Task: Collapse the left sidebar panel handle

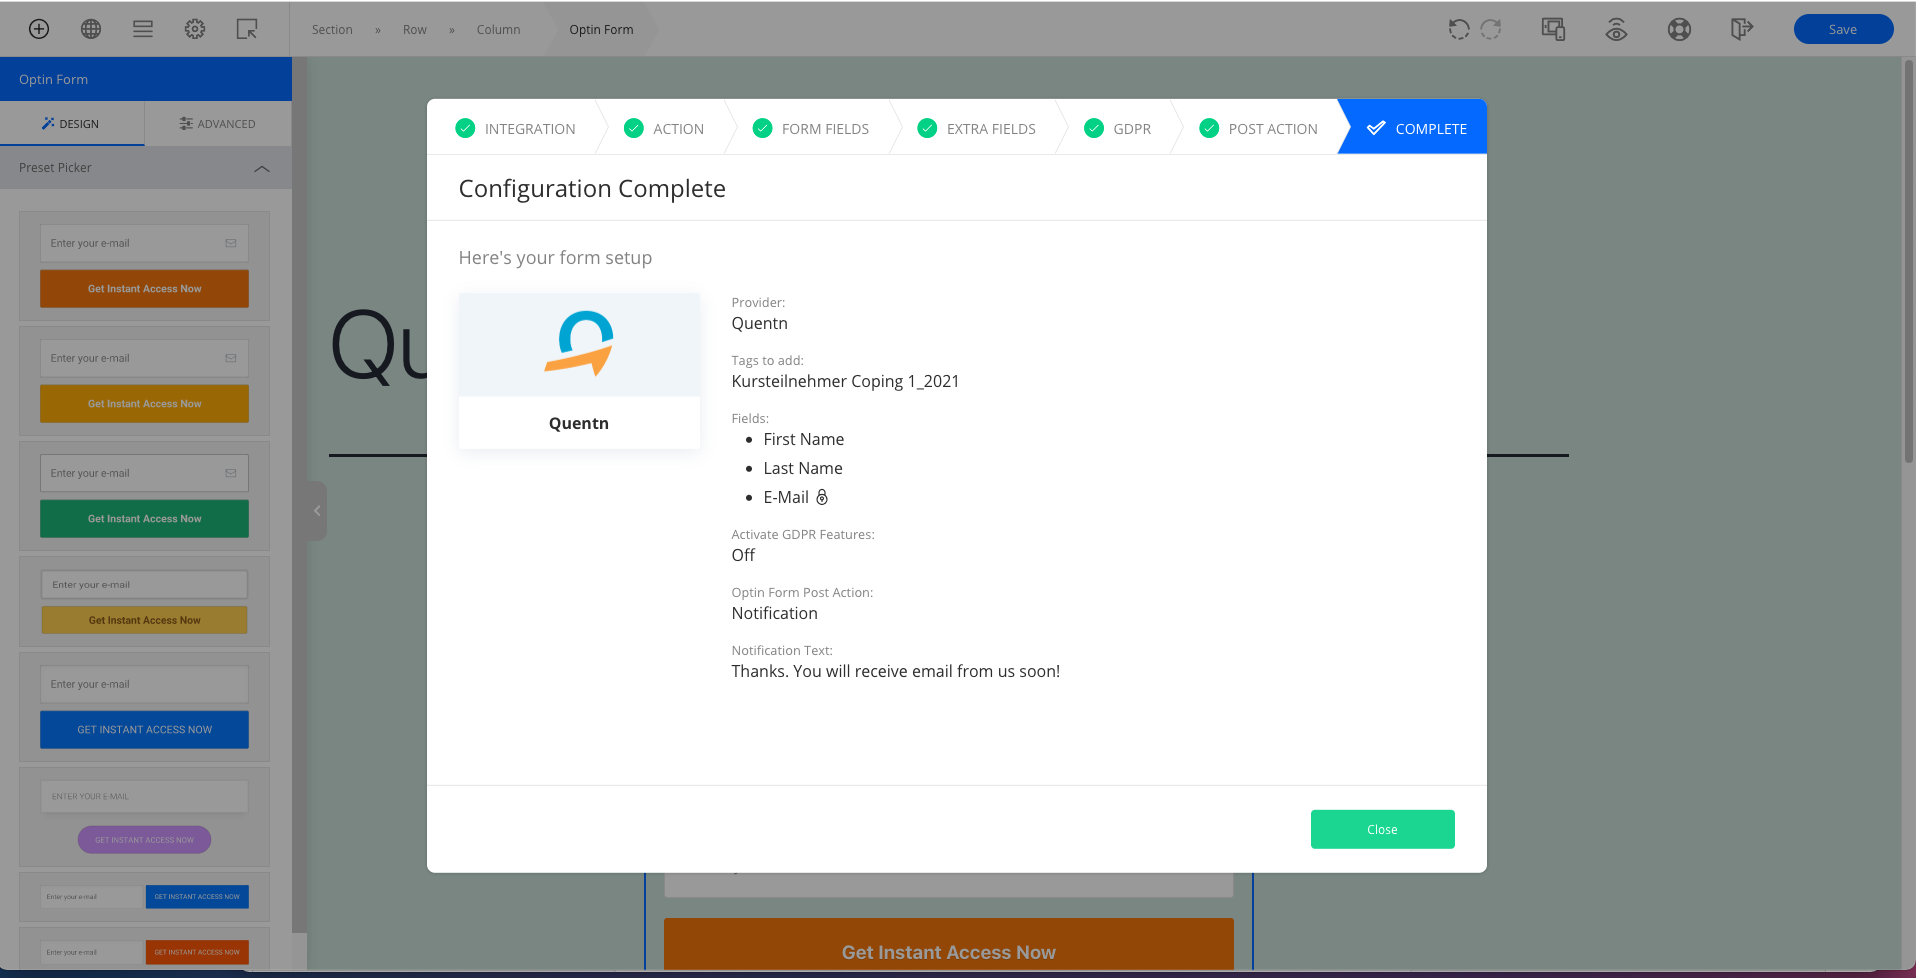Action: (317, 511)
